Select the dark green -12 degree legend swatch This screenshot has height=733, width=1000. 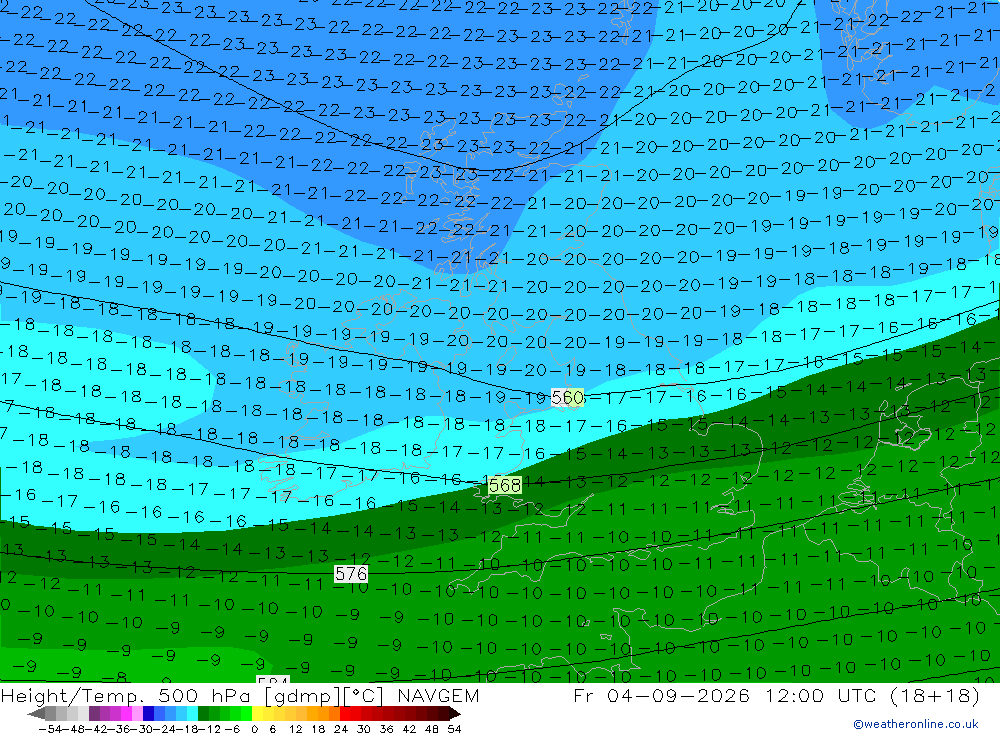[203, 714]
